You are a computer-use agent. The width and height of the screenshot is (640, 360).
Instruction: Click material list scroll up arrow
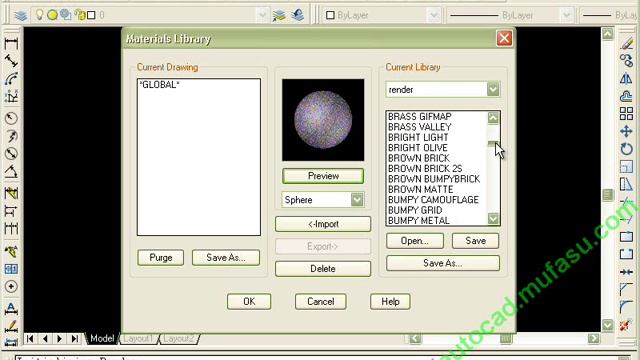[493, 118]
